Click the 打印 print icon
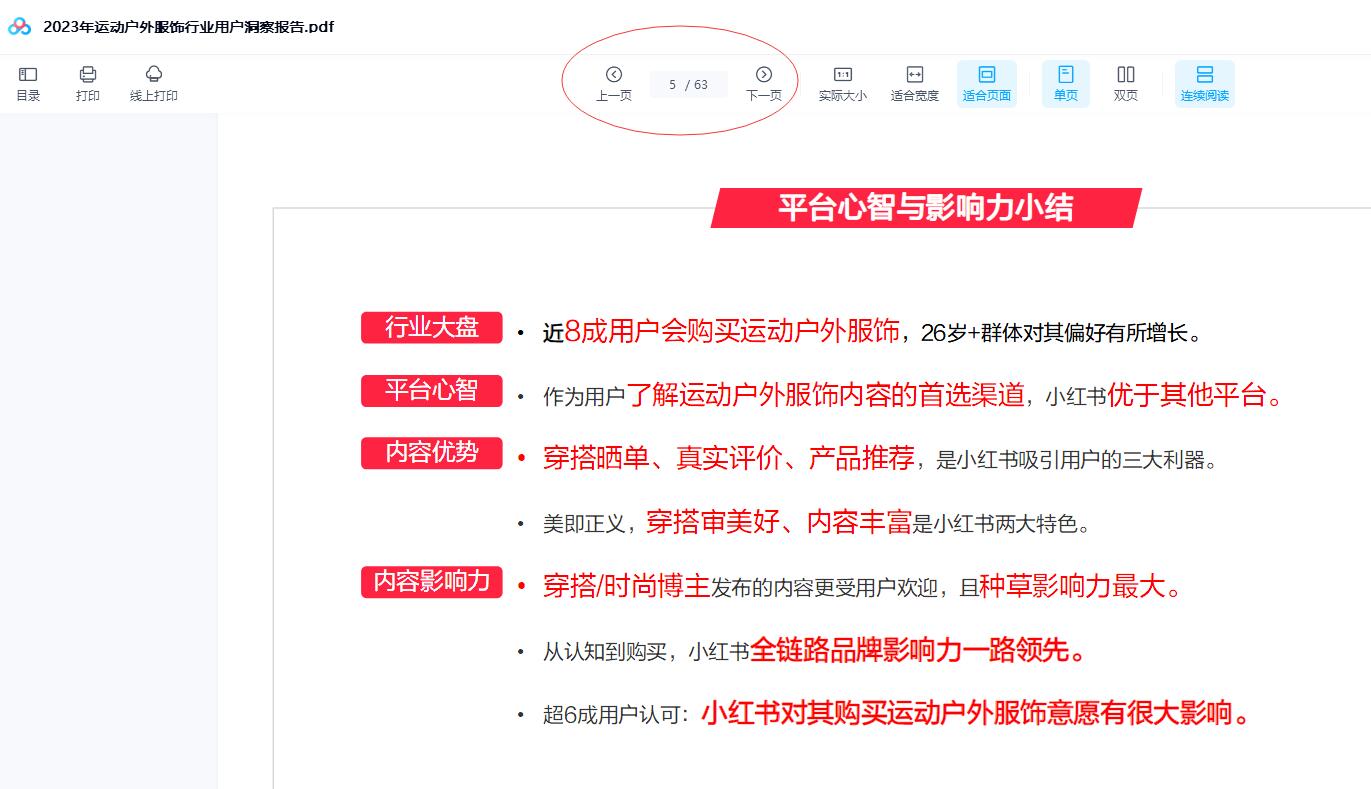The width and height of the screenshot is (1371, 789). coord(88,83)
